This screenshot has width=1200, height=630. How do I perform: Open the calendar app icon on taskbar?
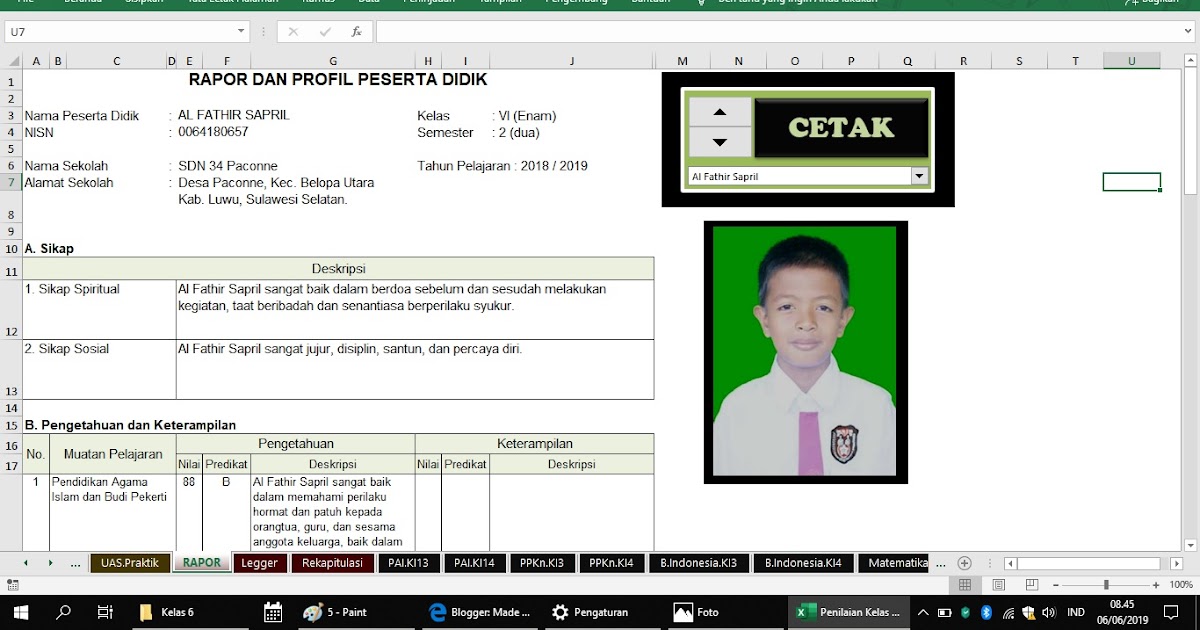click(x=272, y=612)
